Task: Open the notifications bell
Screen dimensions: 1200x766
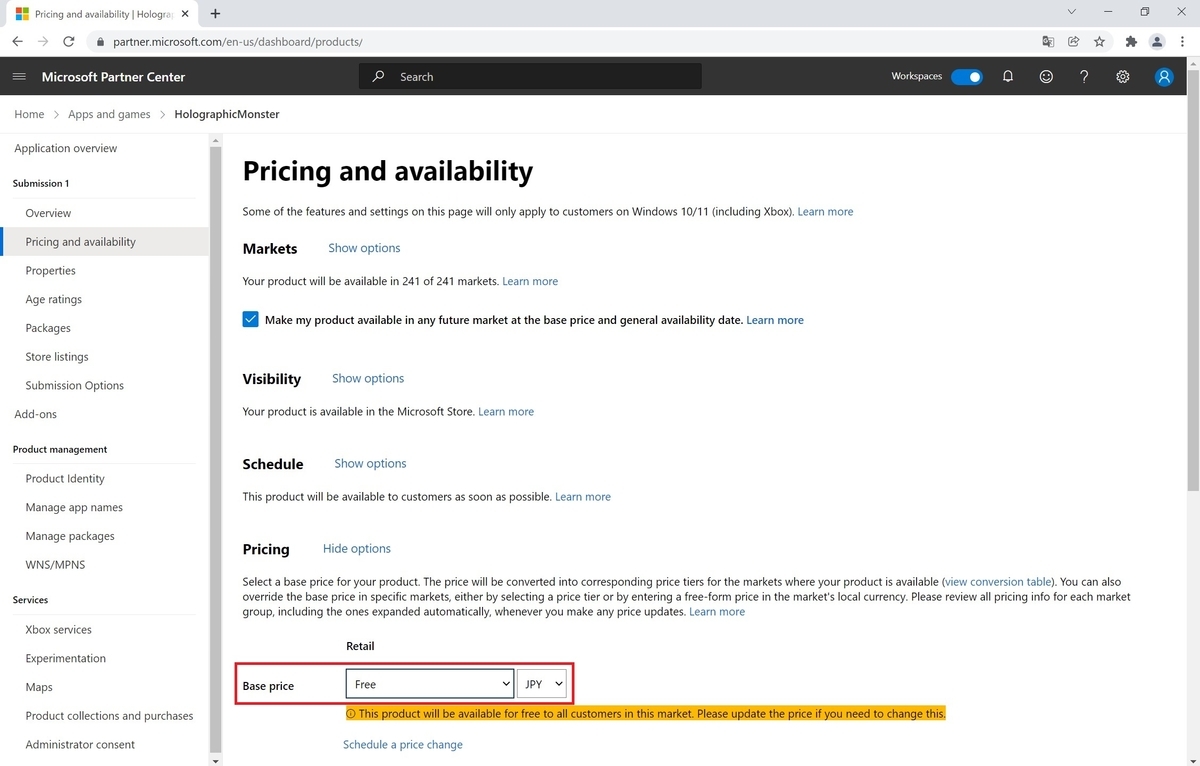Action: pyautogui.click(x=1008, y=77)
